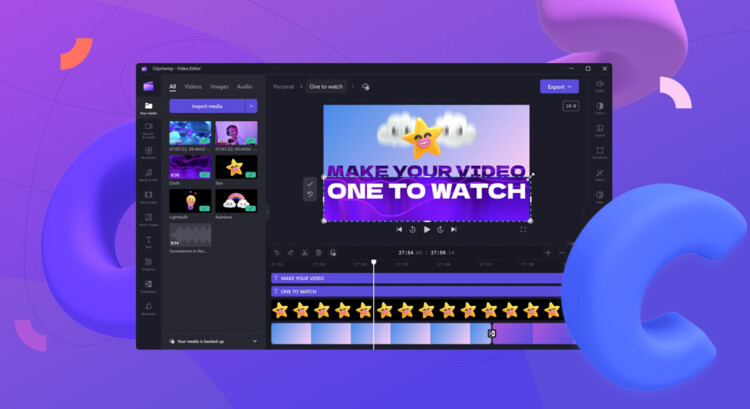The image size is (750, 409).
Task: Select the Somewhere in the... audio clip
Action: point(190,235)
